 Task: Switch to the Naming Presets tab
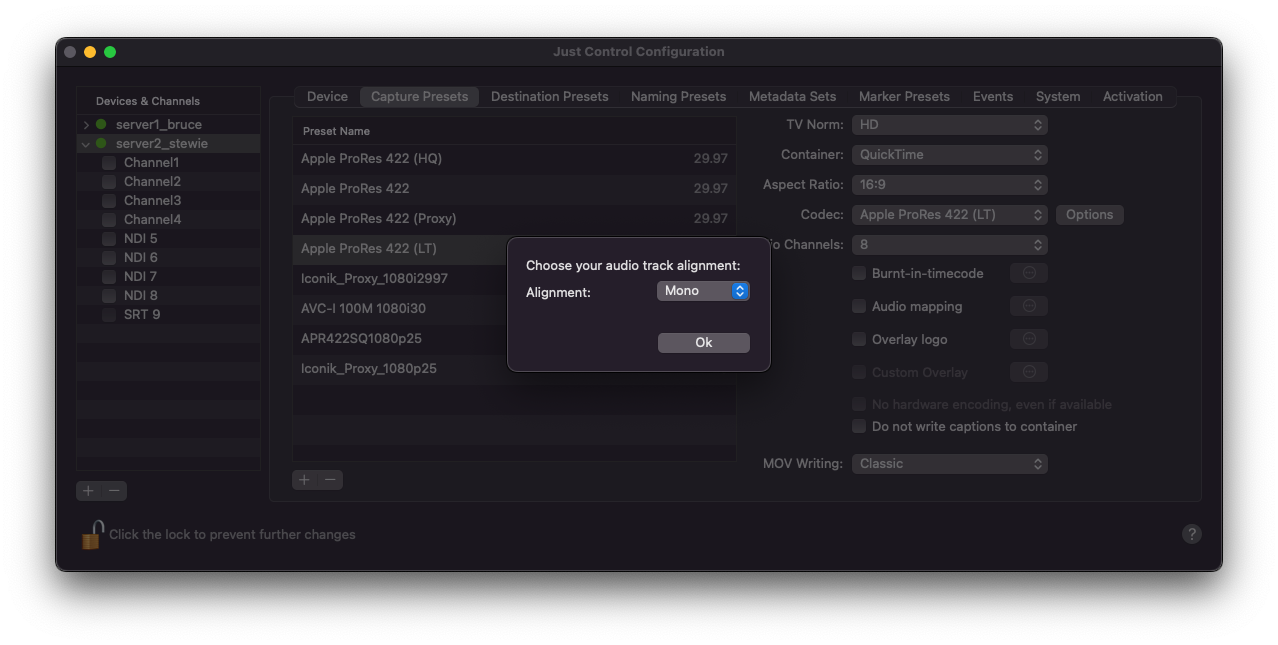coord(678,97)
